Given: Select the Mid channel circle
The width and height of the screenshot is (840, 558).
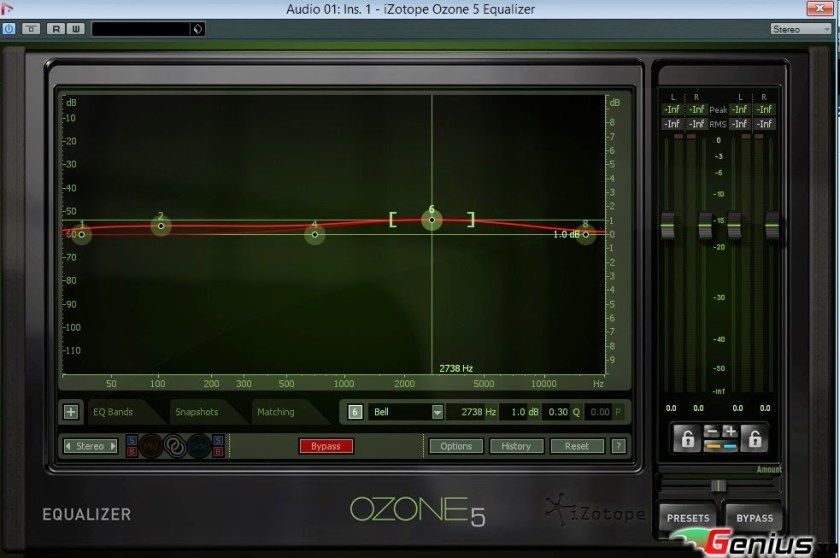Looking at the screenshot, I should 151,446.
